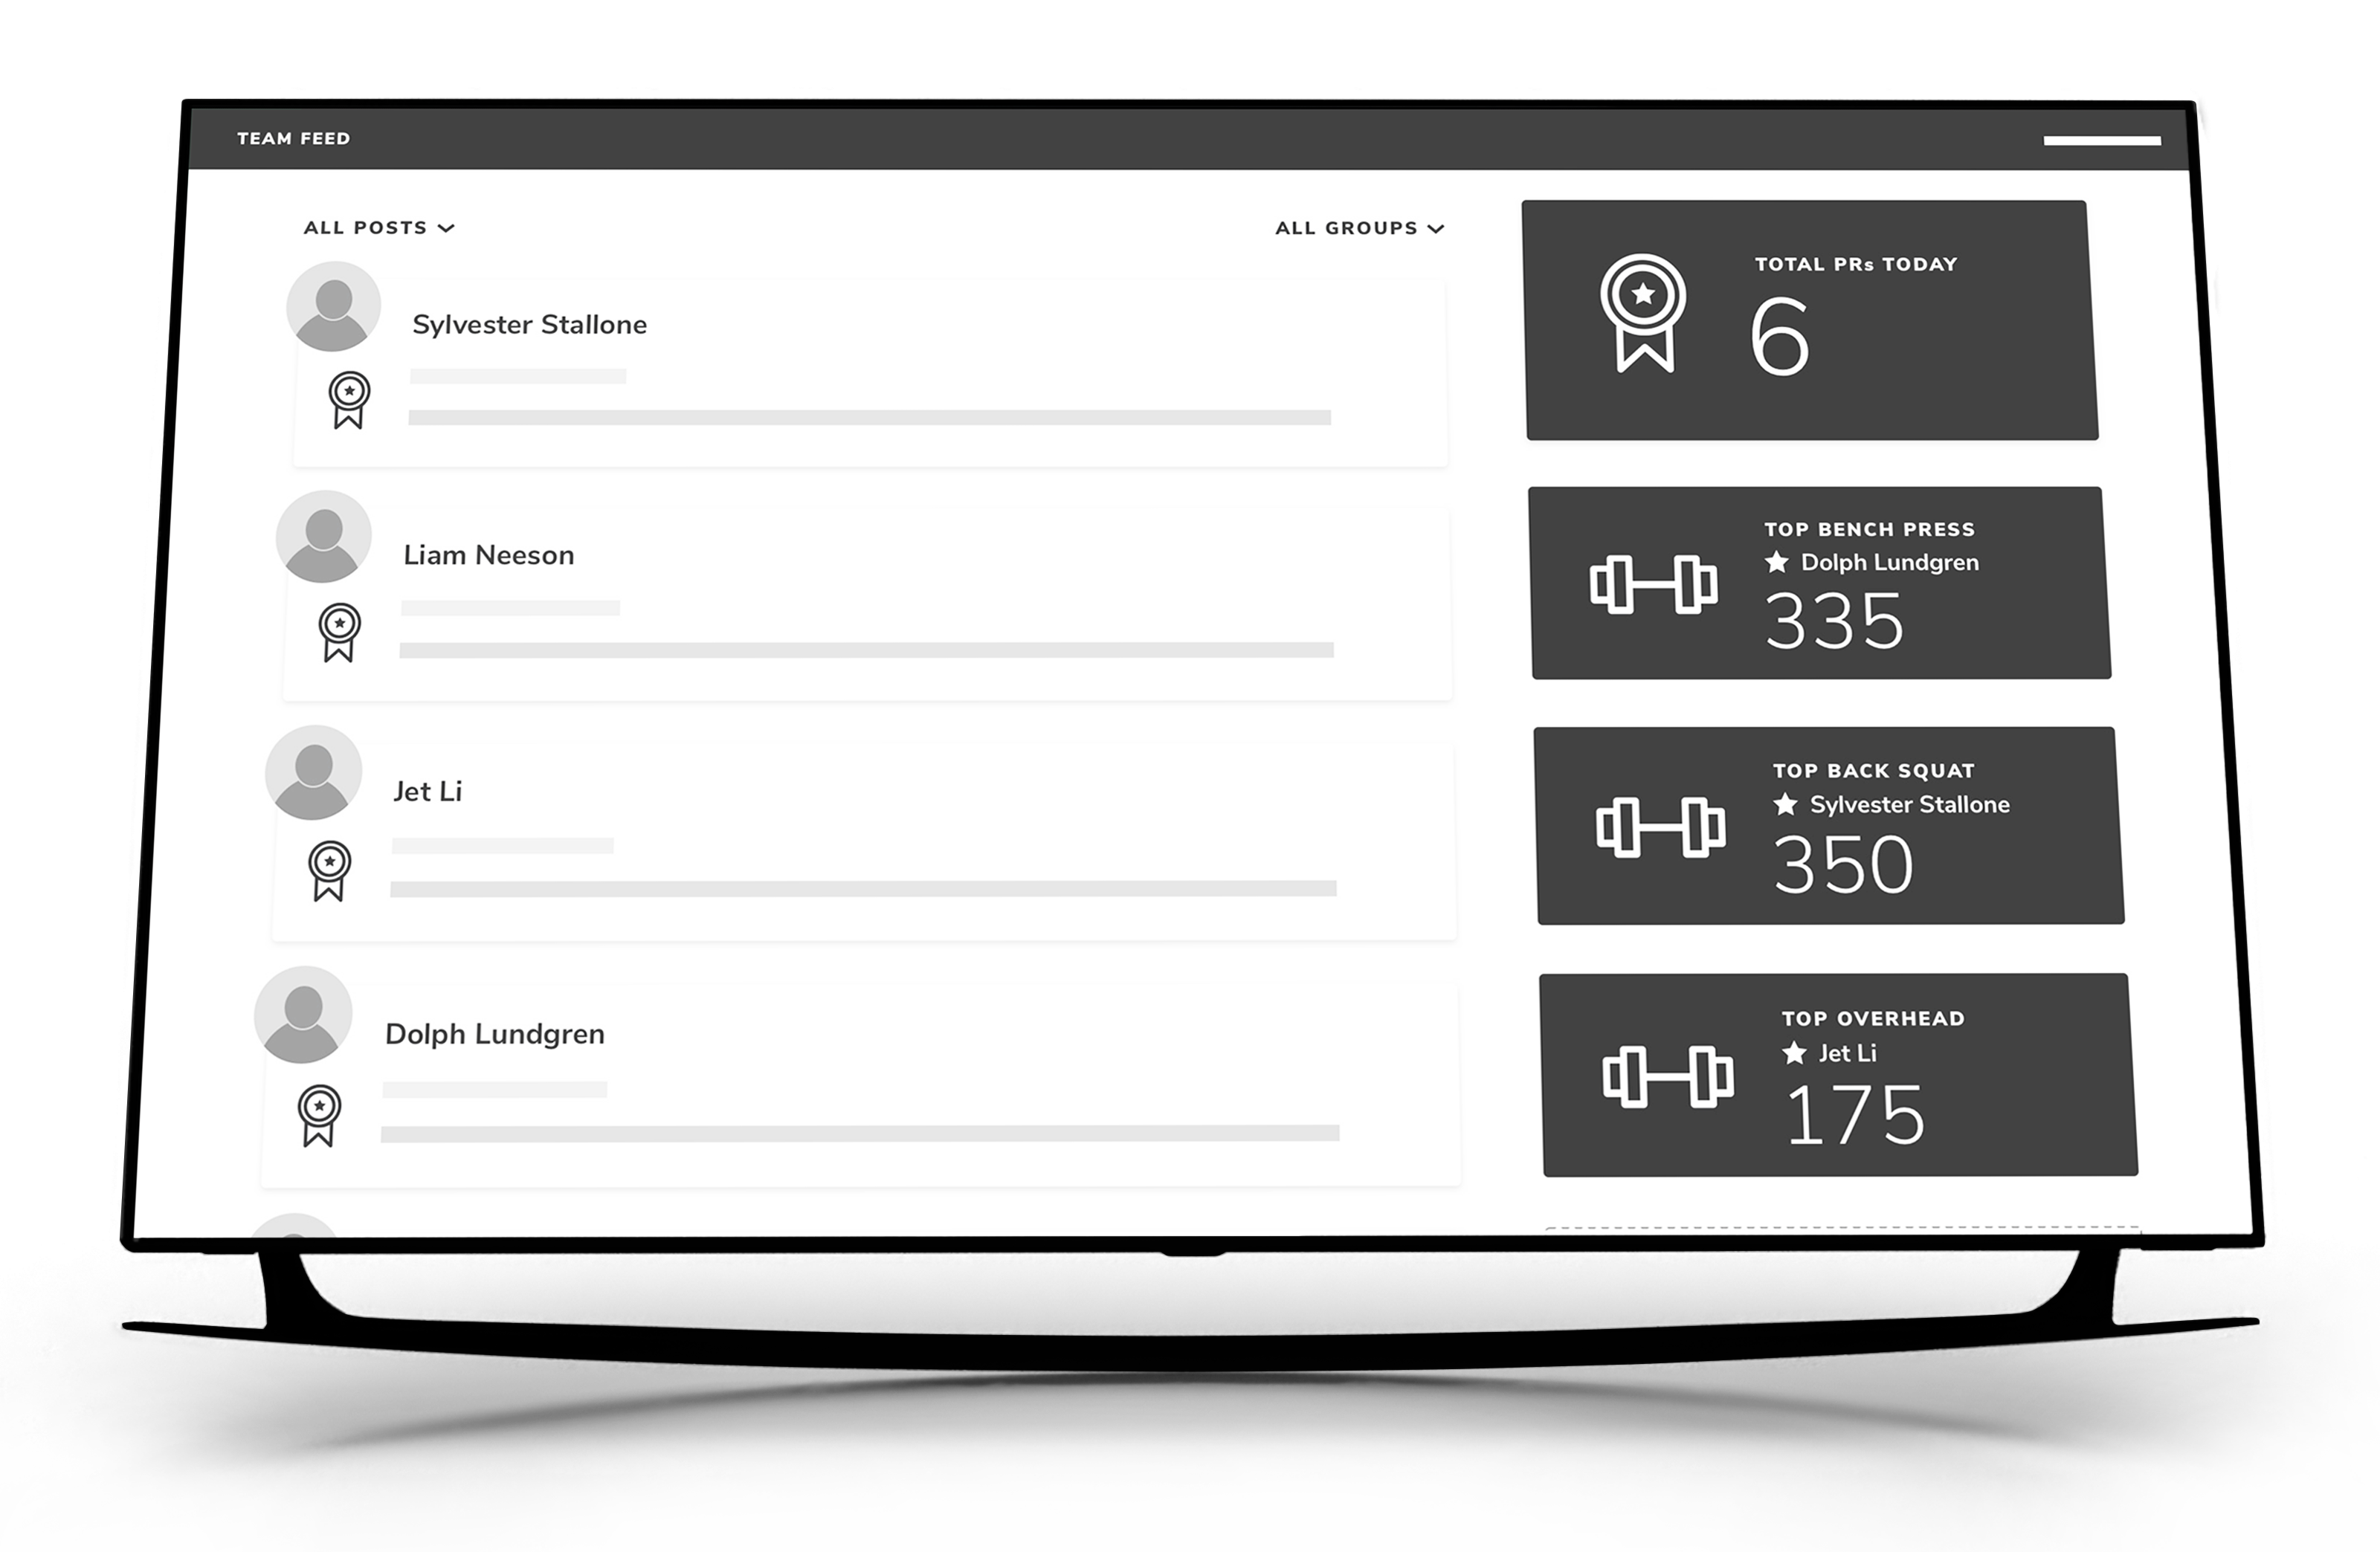This screenshot has width=2380, height=1552.
Task: Open the All Groups filter dropdown
Action: 1360,228
